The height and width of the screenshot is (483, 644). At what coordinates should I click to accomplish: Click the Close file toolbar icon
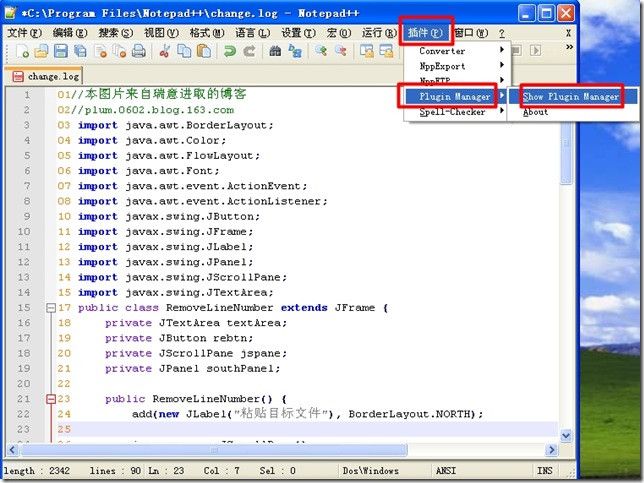pos(100,51)
